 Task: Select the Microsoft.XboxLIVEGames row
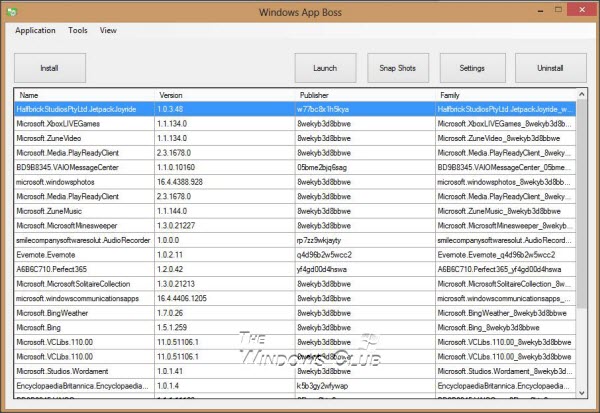(x=295, y=124)
